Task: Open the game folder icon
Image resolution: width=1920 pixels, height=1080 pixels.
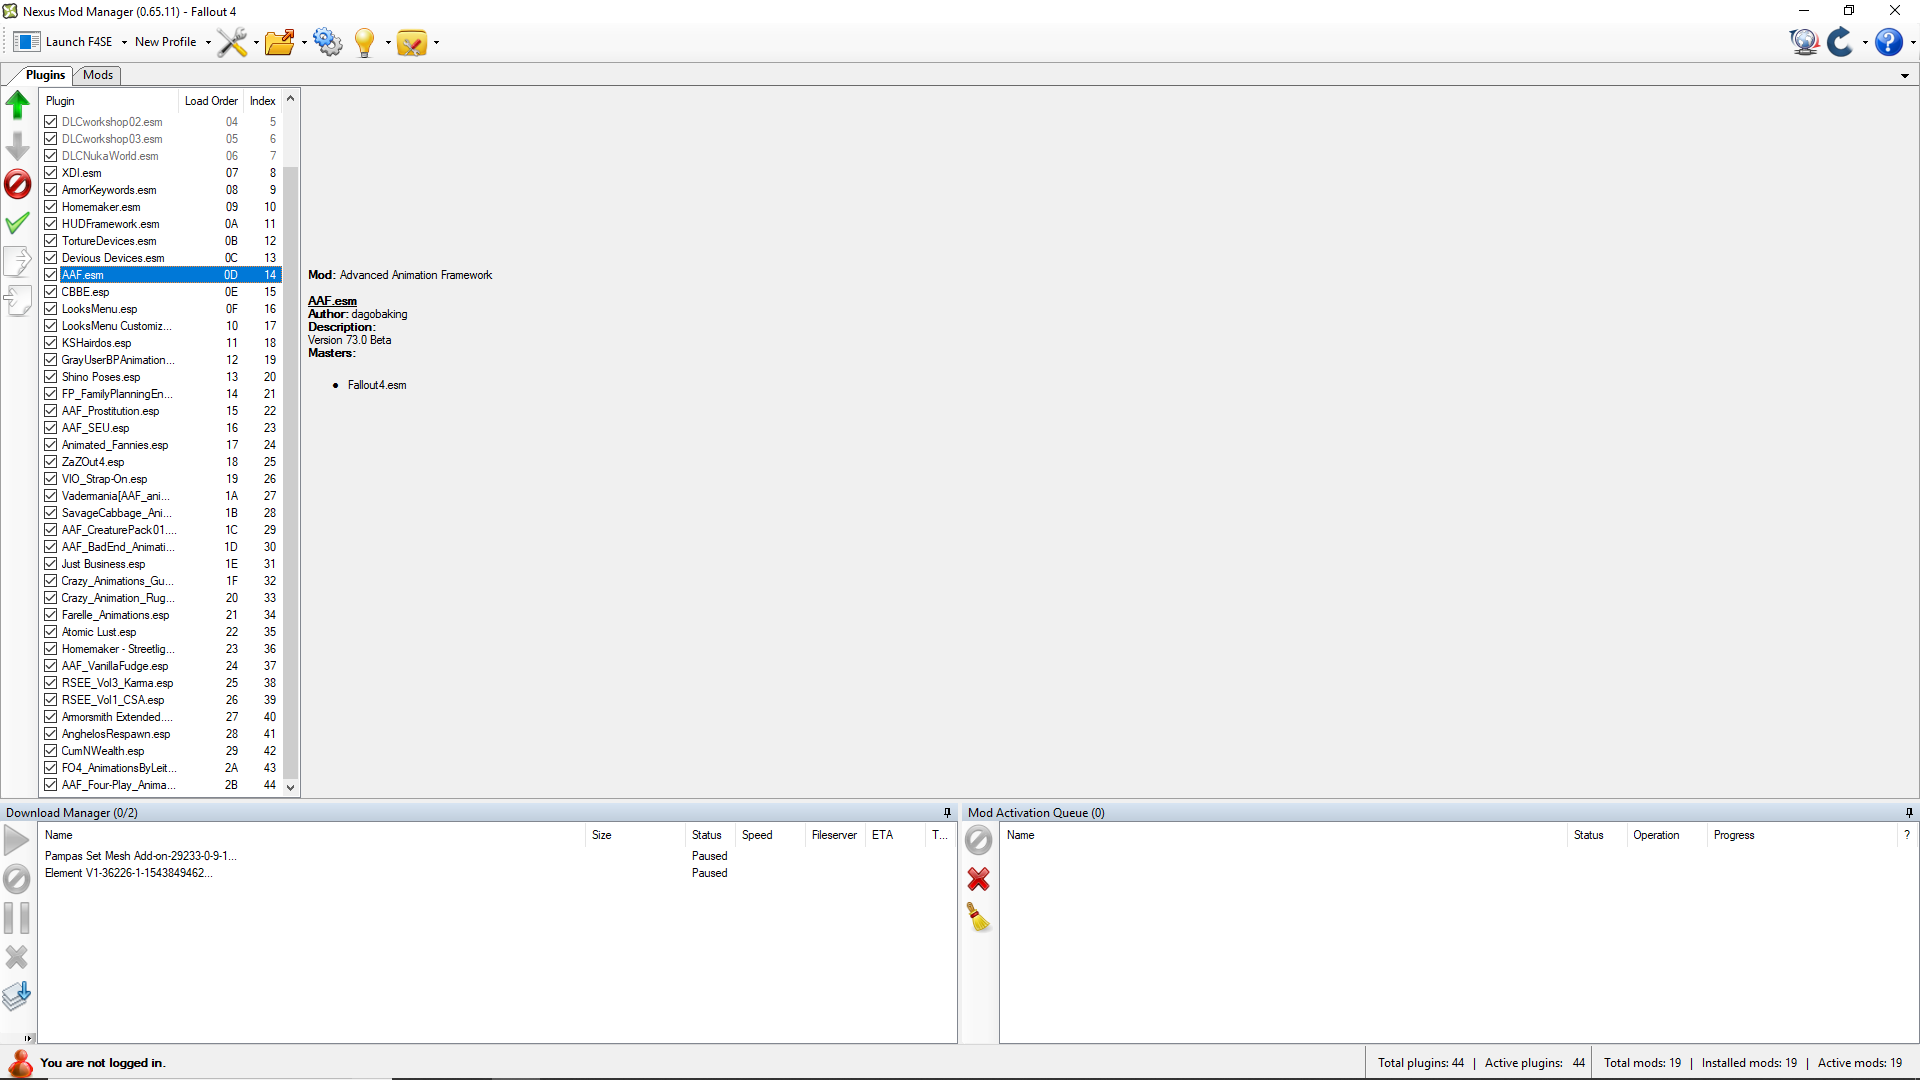Action: [280, 42]
